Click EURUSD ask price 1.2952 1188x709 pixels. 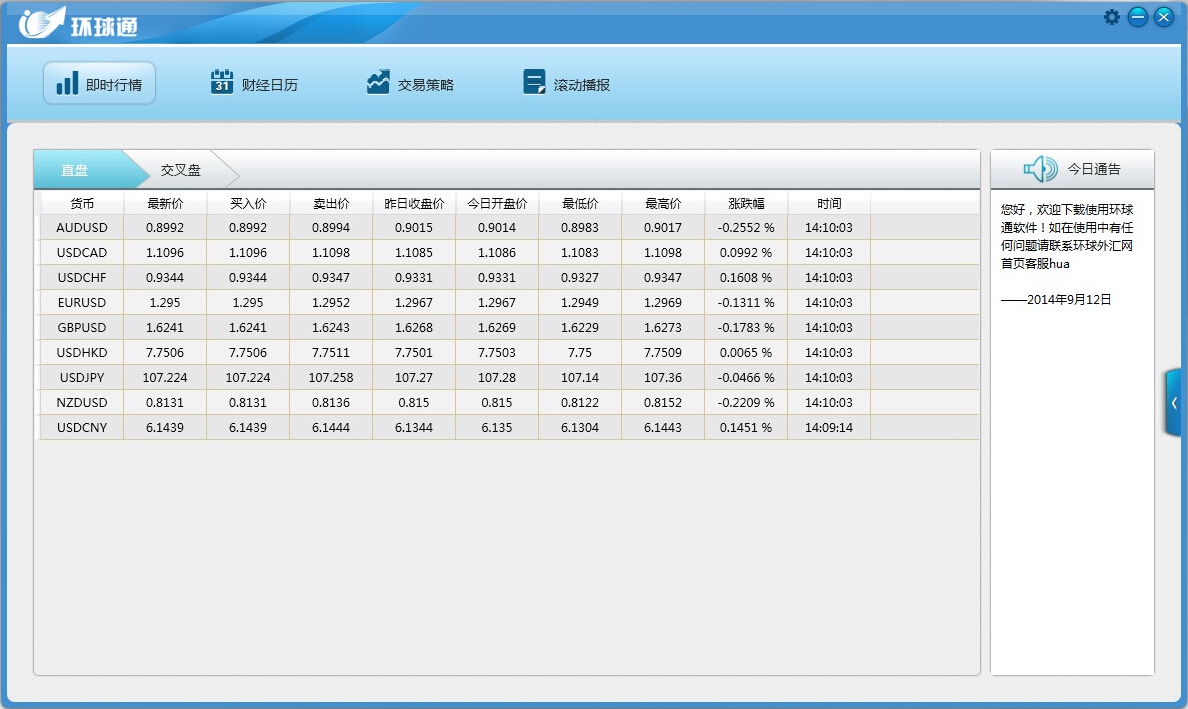click(331, 302)
